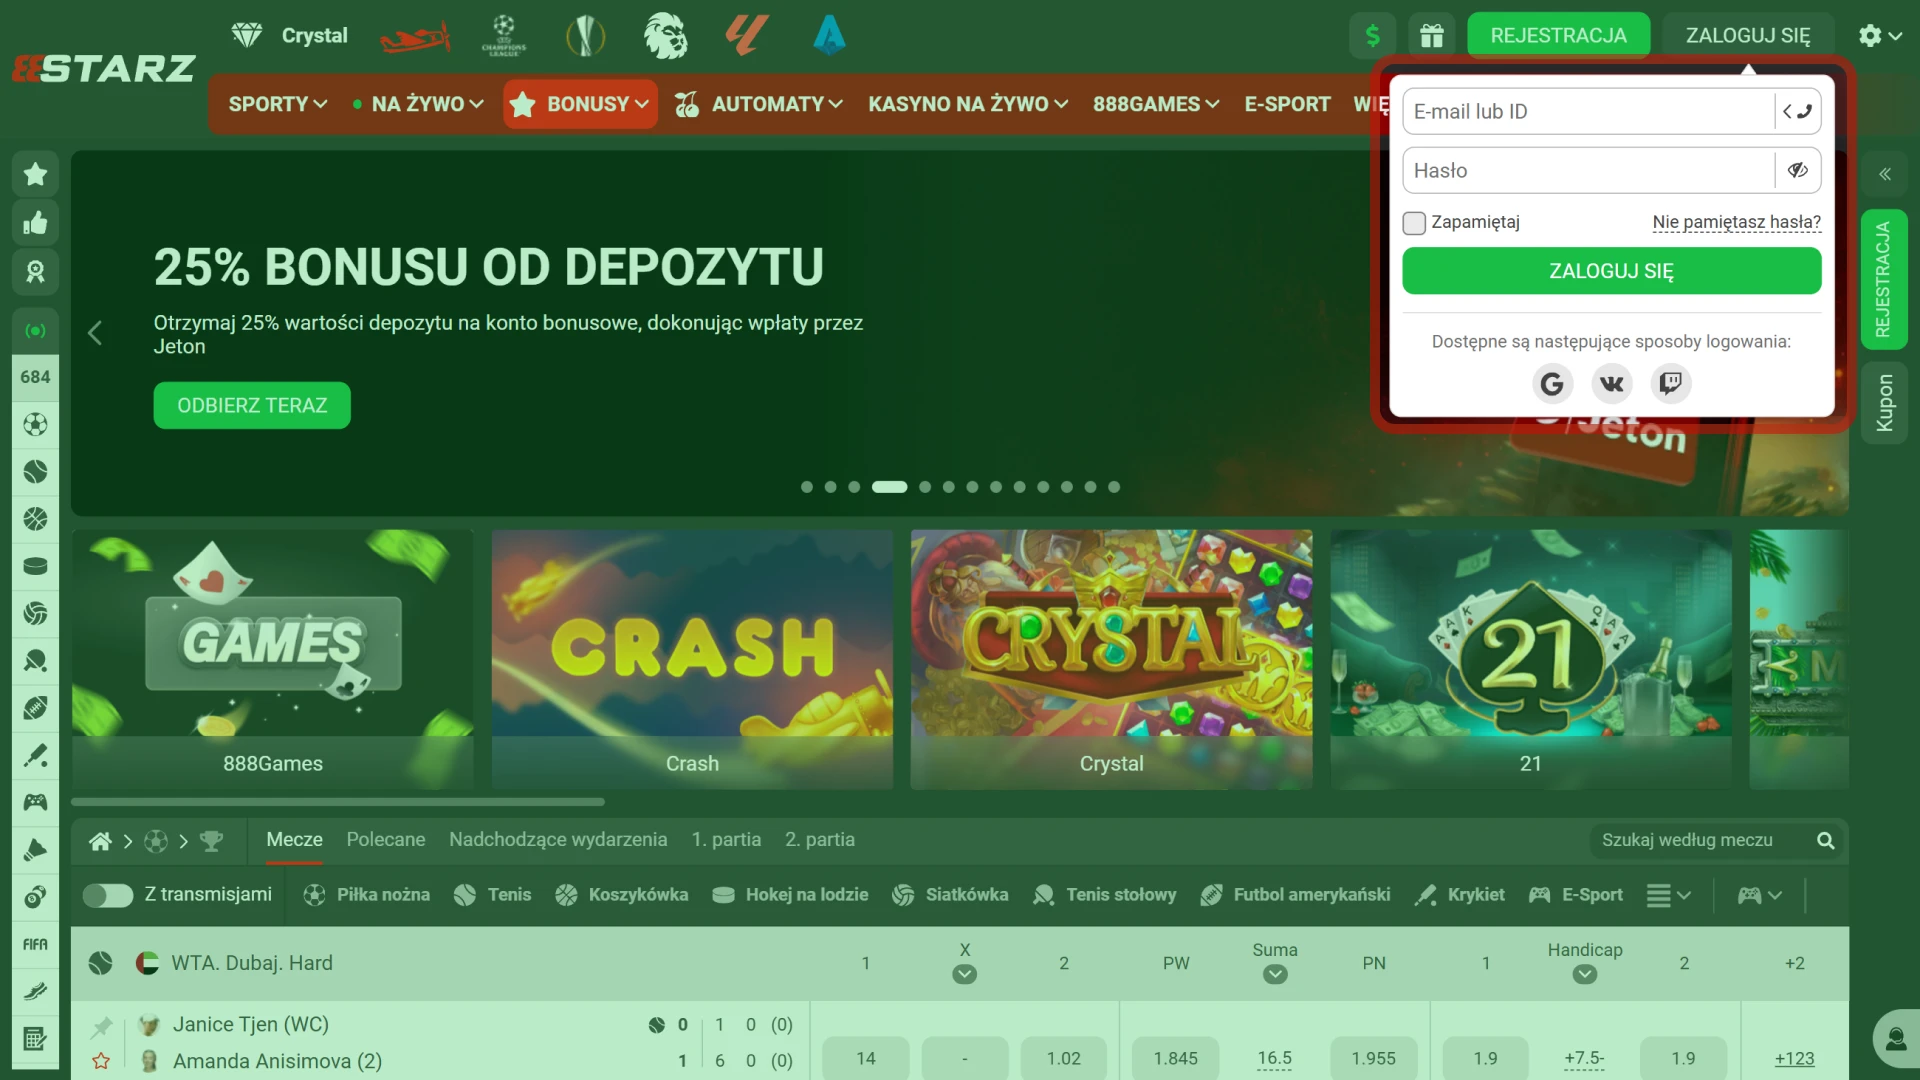Viewport: 1920px width, 1080px height.
Task: Switch to the Polecane tab
Action: coord(385,840)
